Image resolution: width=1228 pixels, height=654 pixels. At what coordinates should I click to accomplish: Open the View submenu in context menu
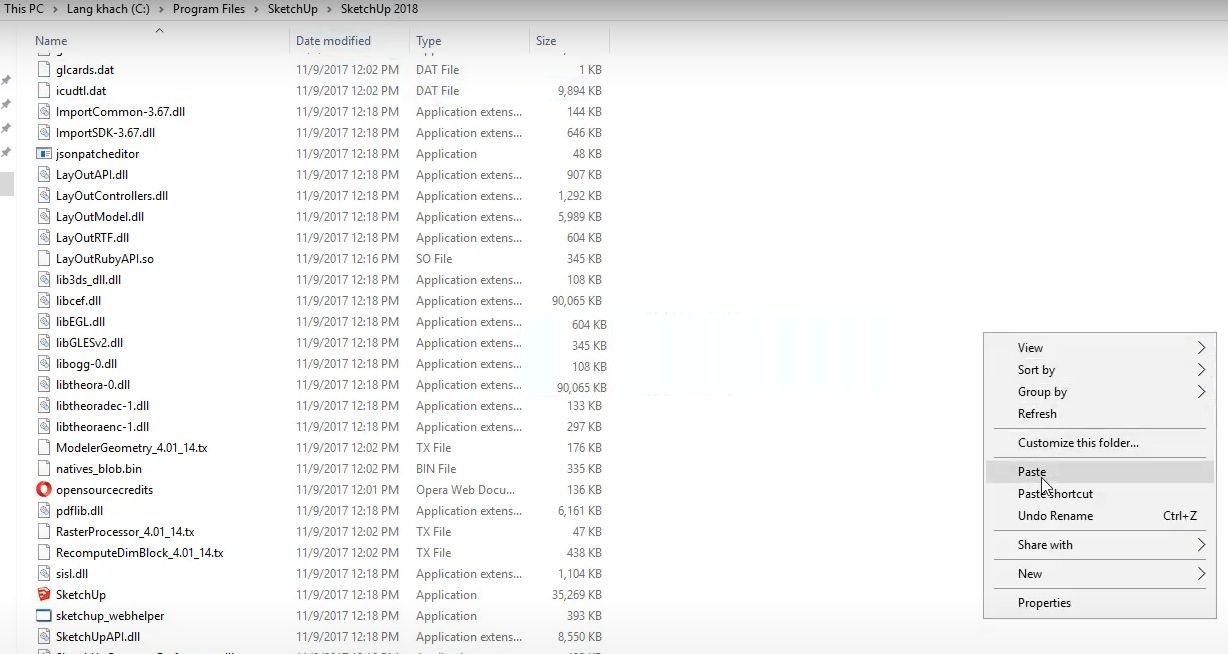pos(1099,348)
